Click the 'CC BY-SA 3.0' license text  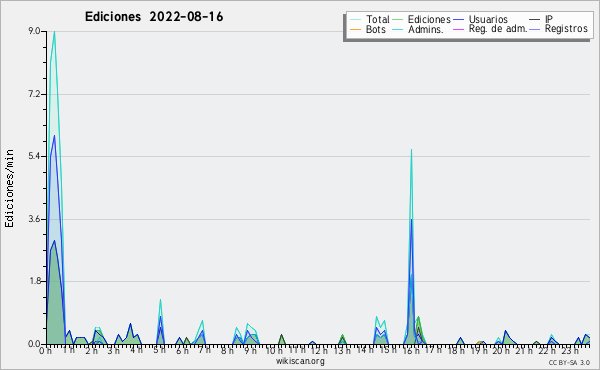569,362
